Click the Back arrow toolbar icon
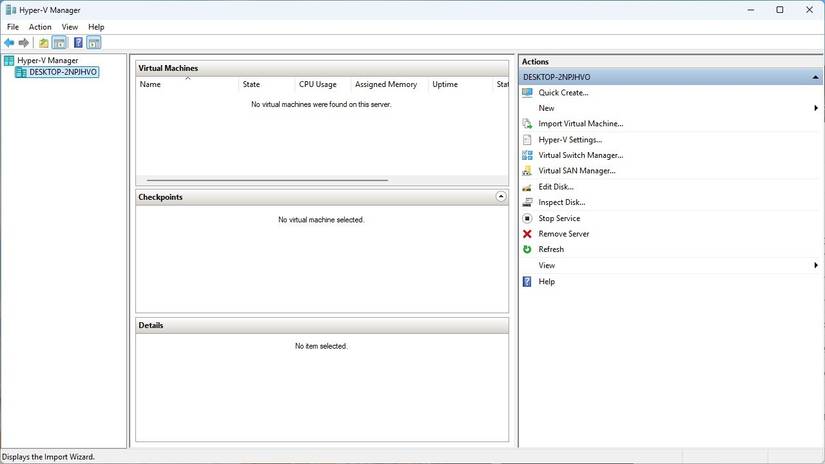This screenshot has height=464, width=825. pos(9,43)
